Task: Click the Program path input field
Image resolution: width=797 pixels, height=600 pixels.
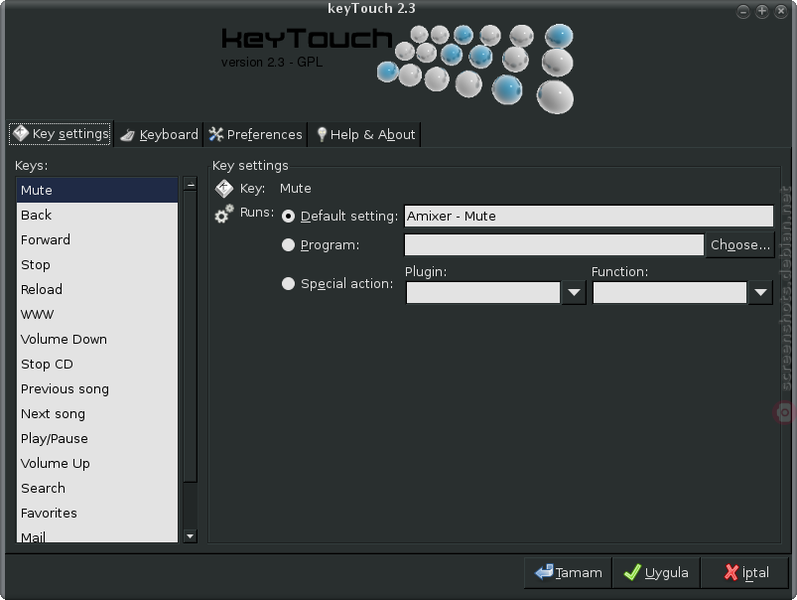Action: pyautogui.click(x=554, y=245)
